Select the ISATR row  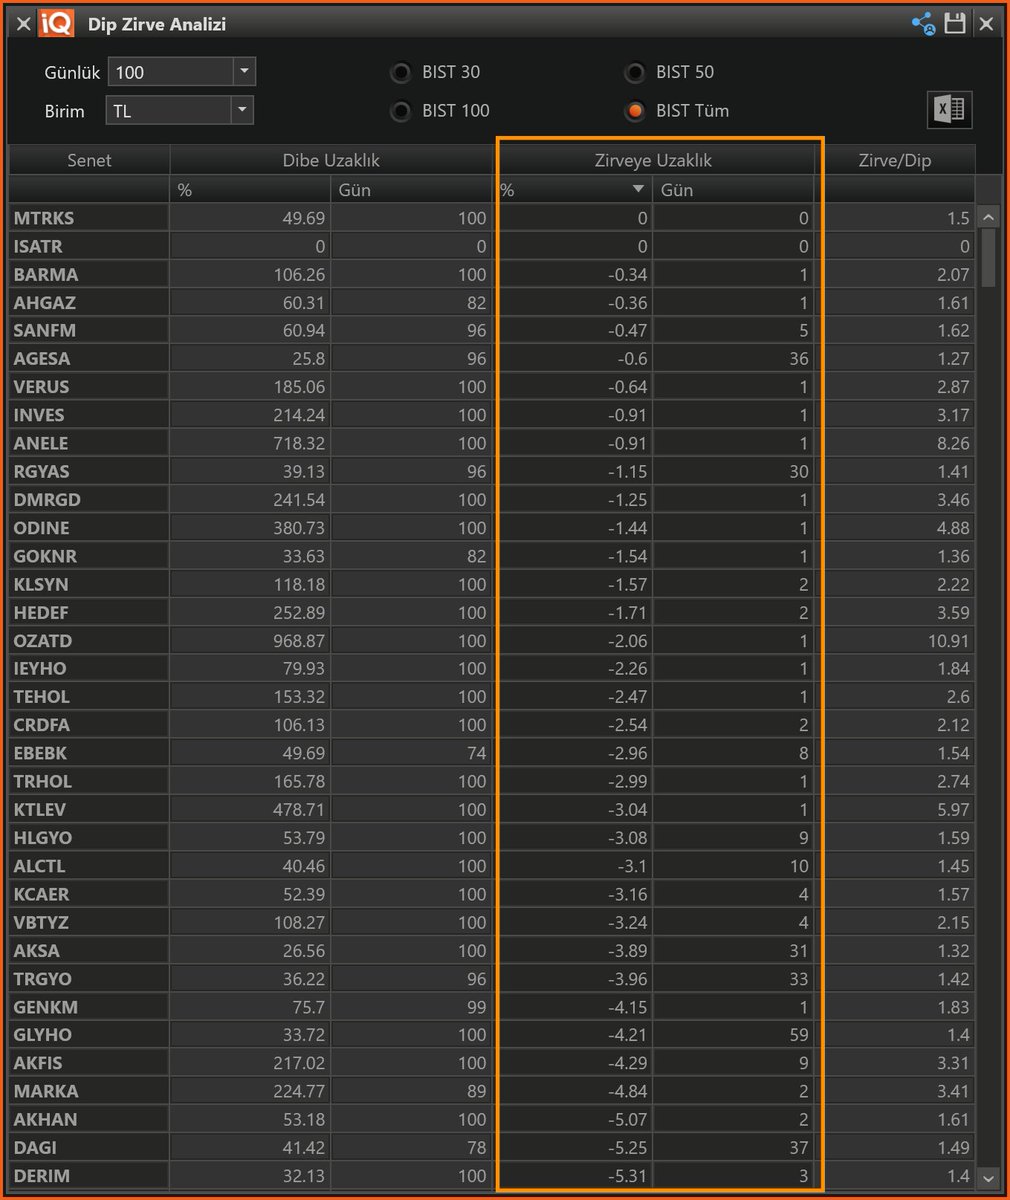492,246
